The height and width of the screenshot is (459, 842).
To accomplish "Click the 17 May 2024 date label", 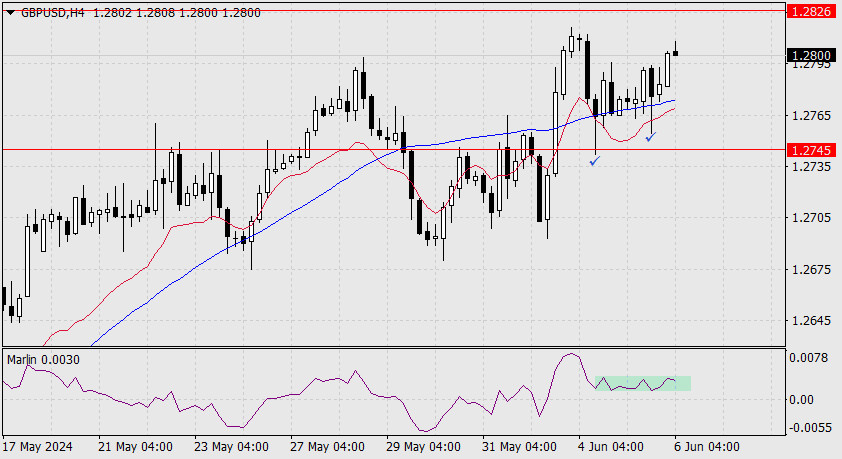I will tap(38, 447).
